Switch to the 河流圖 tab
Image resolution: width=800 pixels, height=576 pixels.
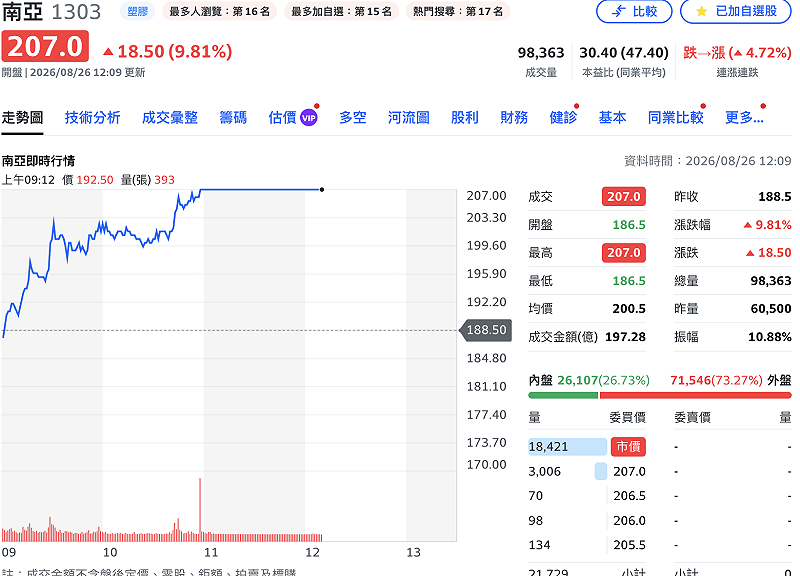coord(409,118)
